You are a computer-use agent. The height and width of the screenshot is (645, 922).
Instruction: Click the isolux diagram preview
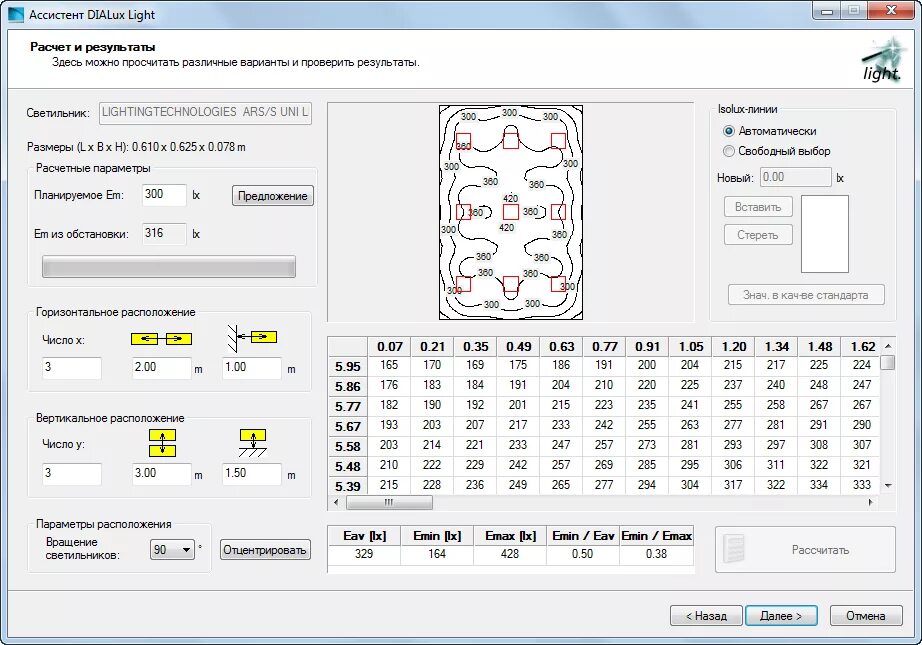[511, 213]
